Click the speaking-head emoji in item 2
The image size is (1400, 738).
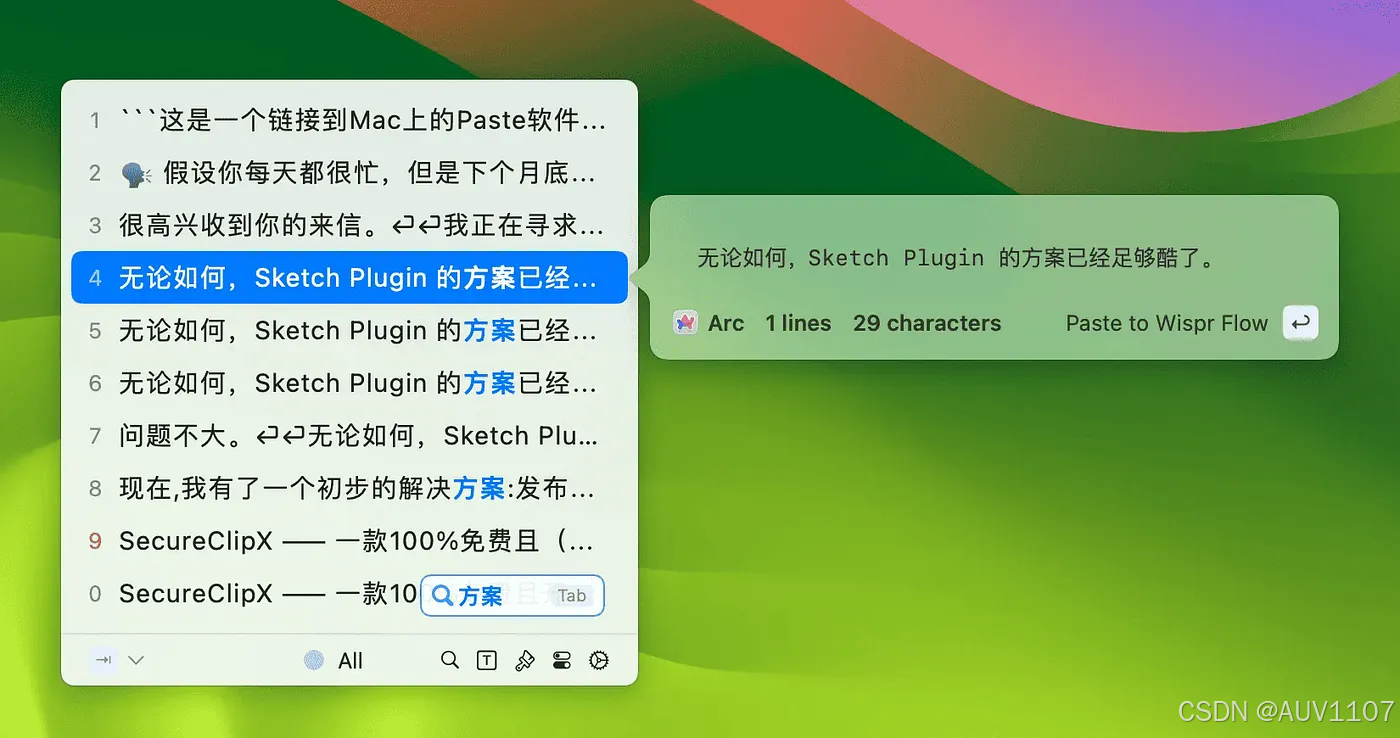136,174
